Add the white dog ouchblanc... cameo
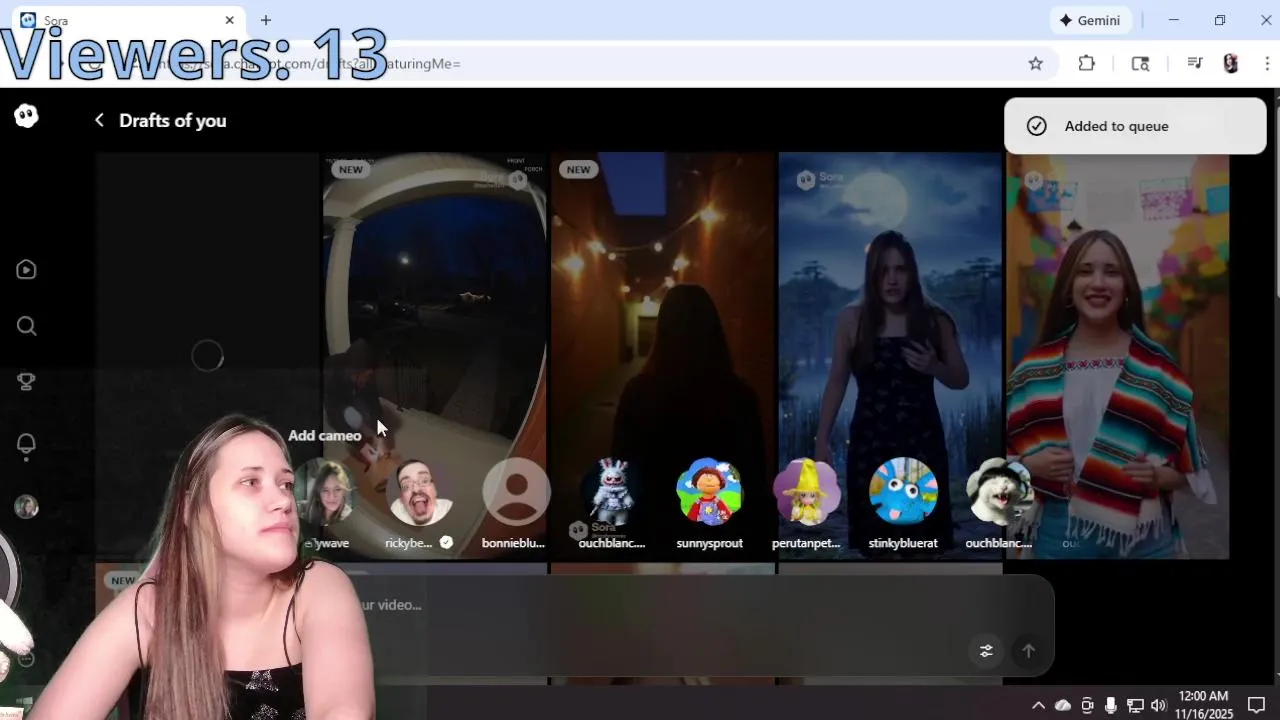Image resolution: width=1280 pixels, height=720 pixels. pyautogui.click(x=999, y=492)
